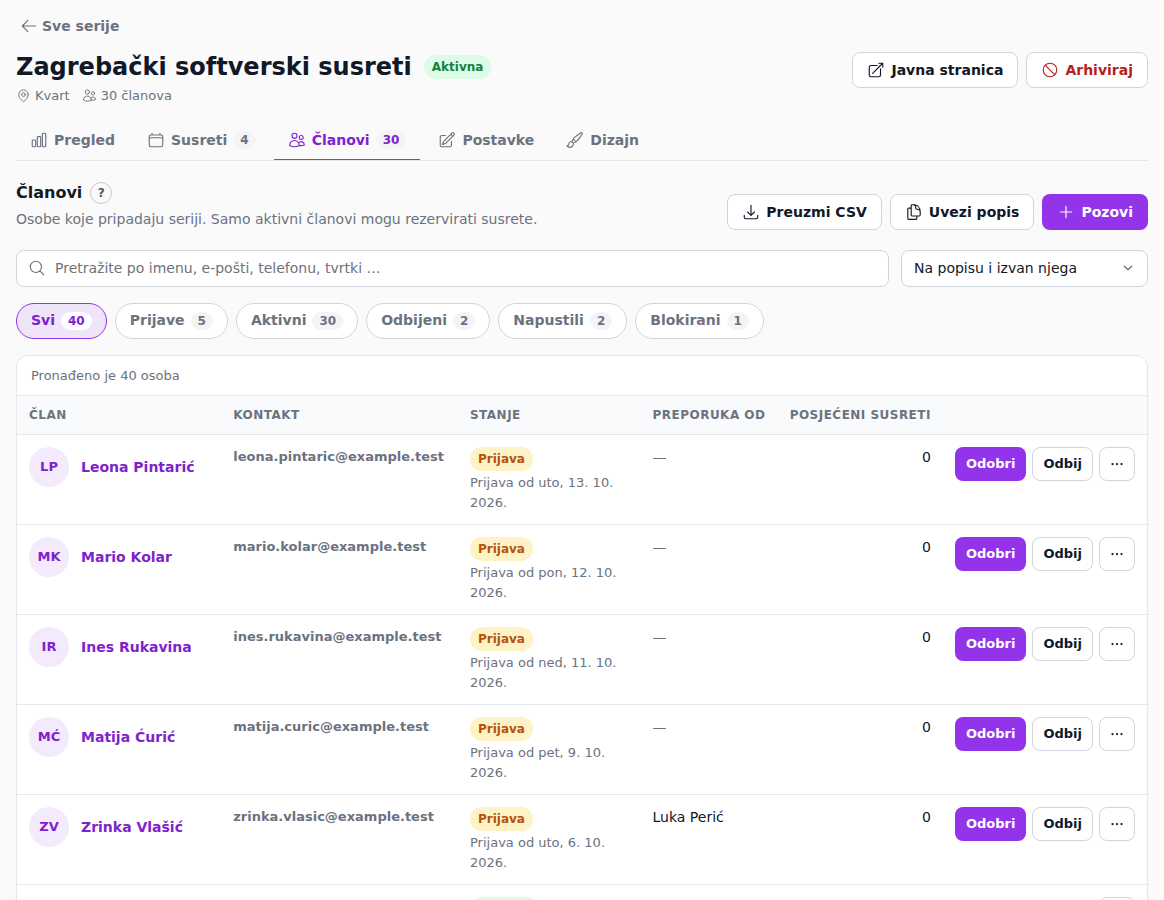This screenshot has width=1164, height=900.
Task: Filter by Prijave status chip
Action: (x=171, y=321)
